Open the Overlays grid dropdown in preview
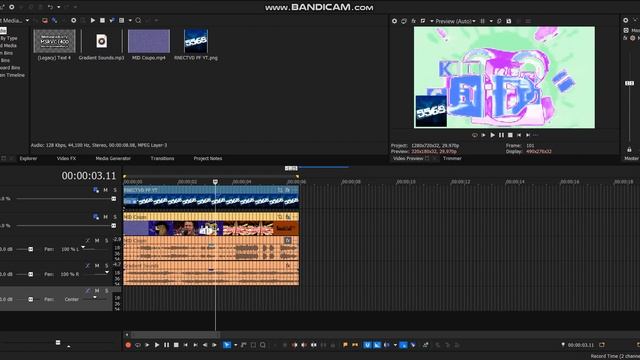This screenshot has width=640, height=360. tap(491, 21)
